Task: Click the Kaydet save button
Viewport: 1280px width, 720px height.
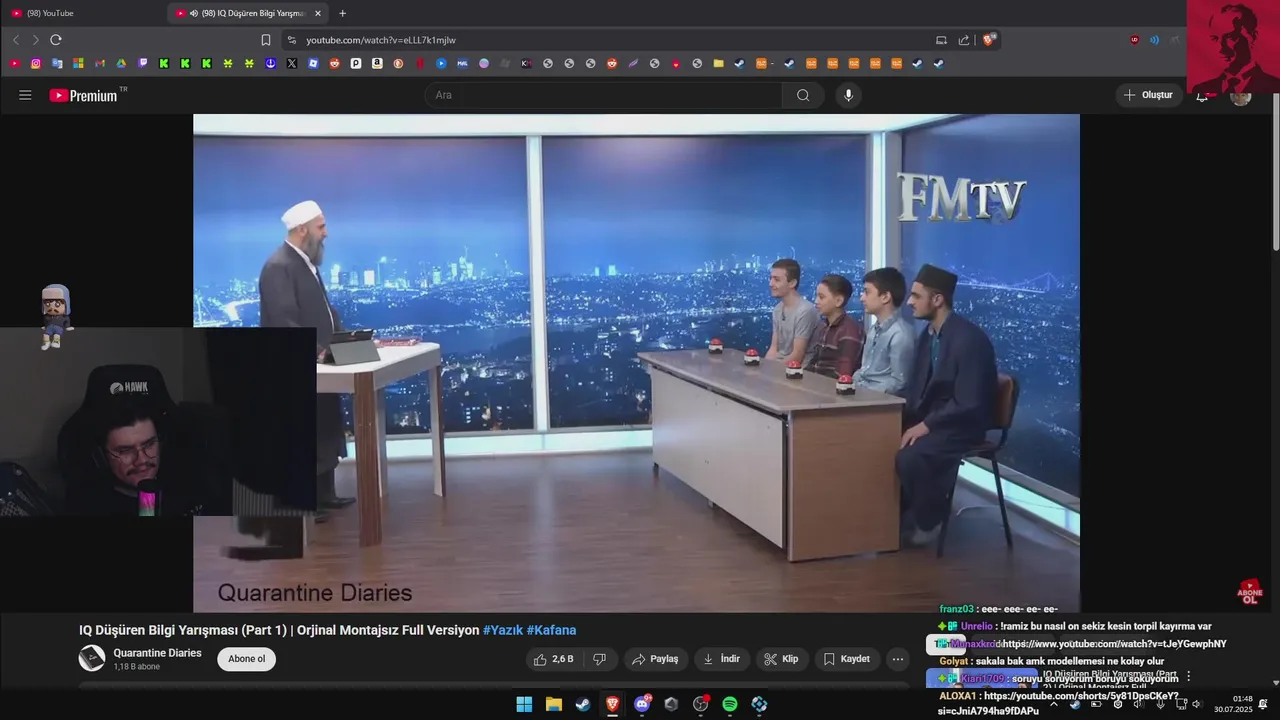Action: [846, 659]
